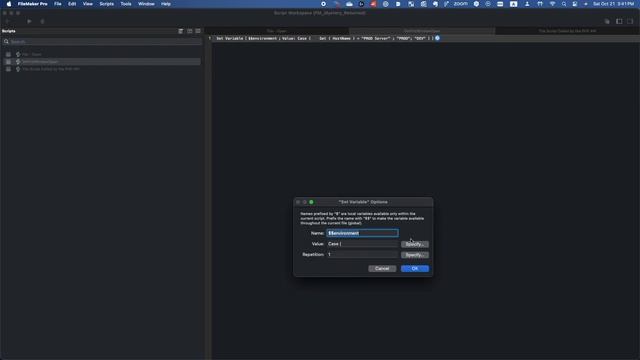Click the date and time display
Viewport: 640px width, 360px height.
point(613,4)
